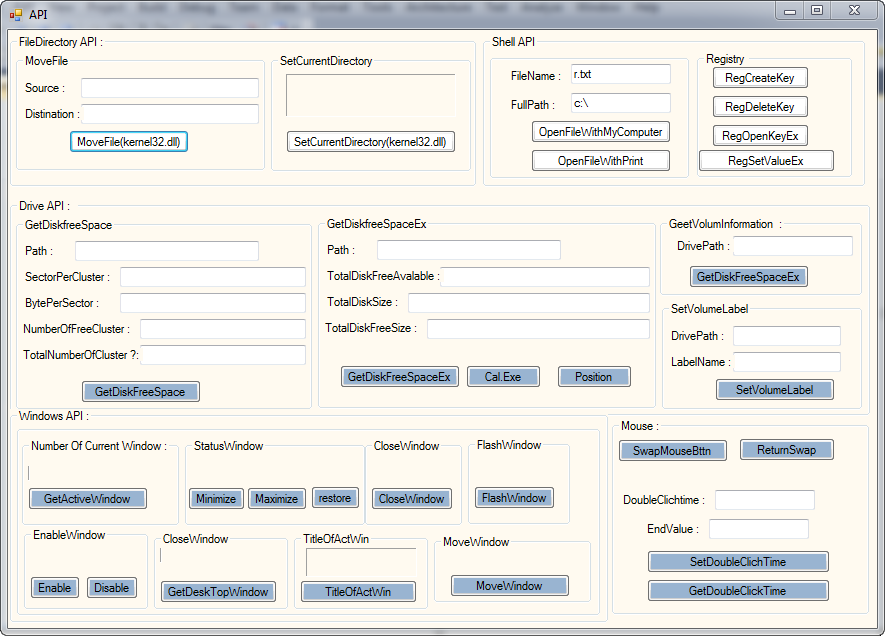Click the restore button in StatusWindow
Image resolution: width=885 pixels, height=636 pixels.
pyautogui.click(x=335, y=498)
